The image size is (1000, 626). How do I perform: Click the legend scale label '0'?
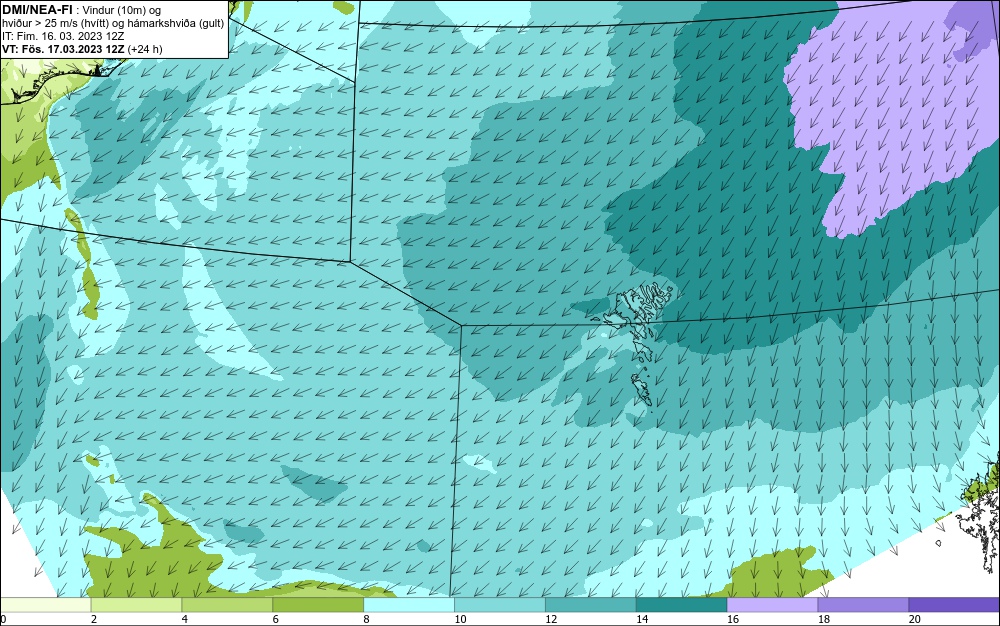pyautogui.click(x=3, y=619)
